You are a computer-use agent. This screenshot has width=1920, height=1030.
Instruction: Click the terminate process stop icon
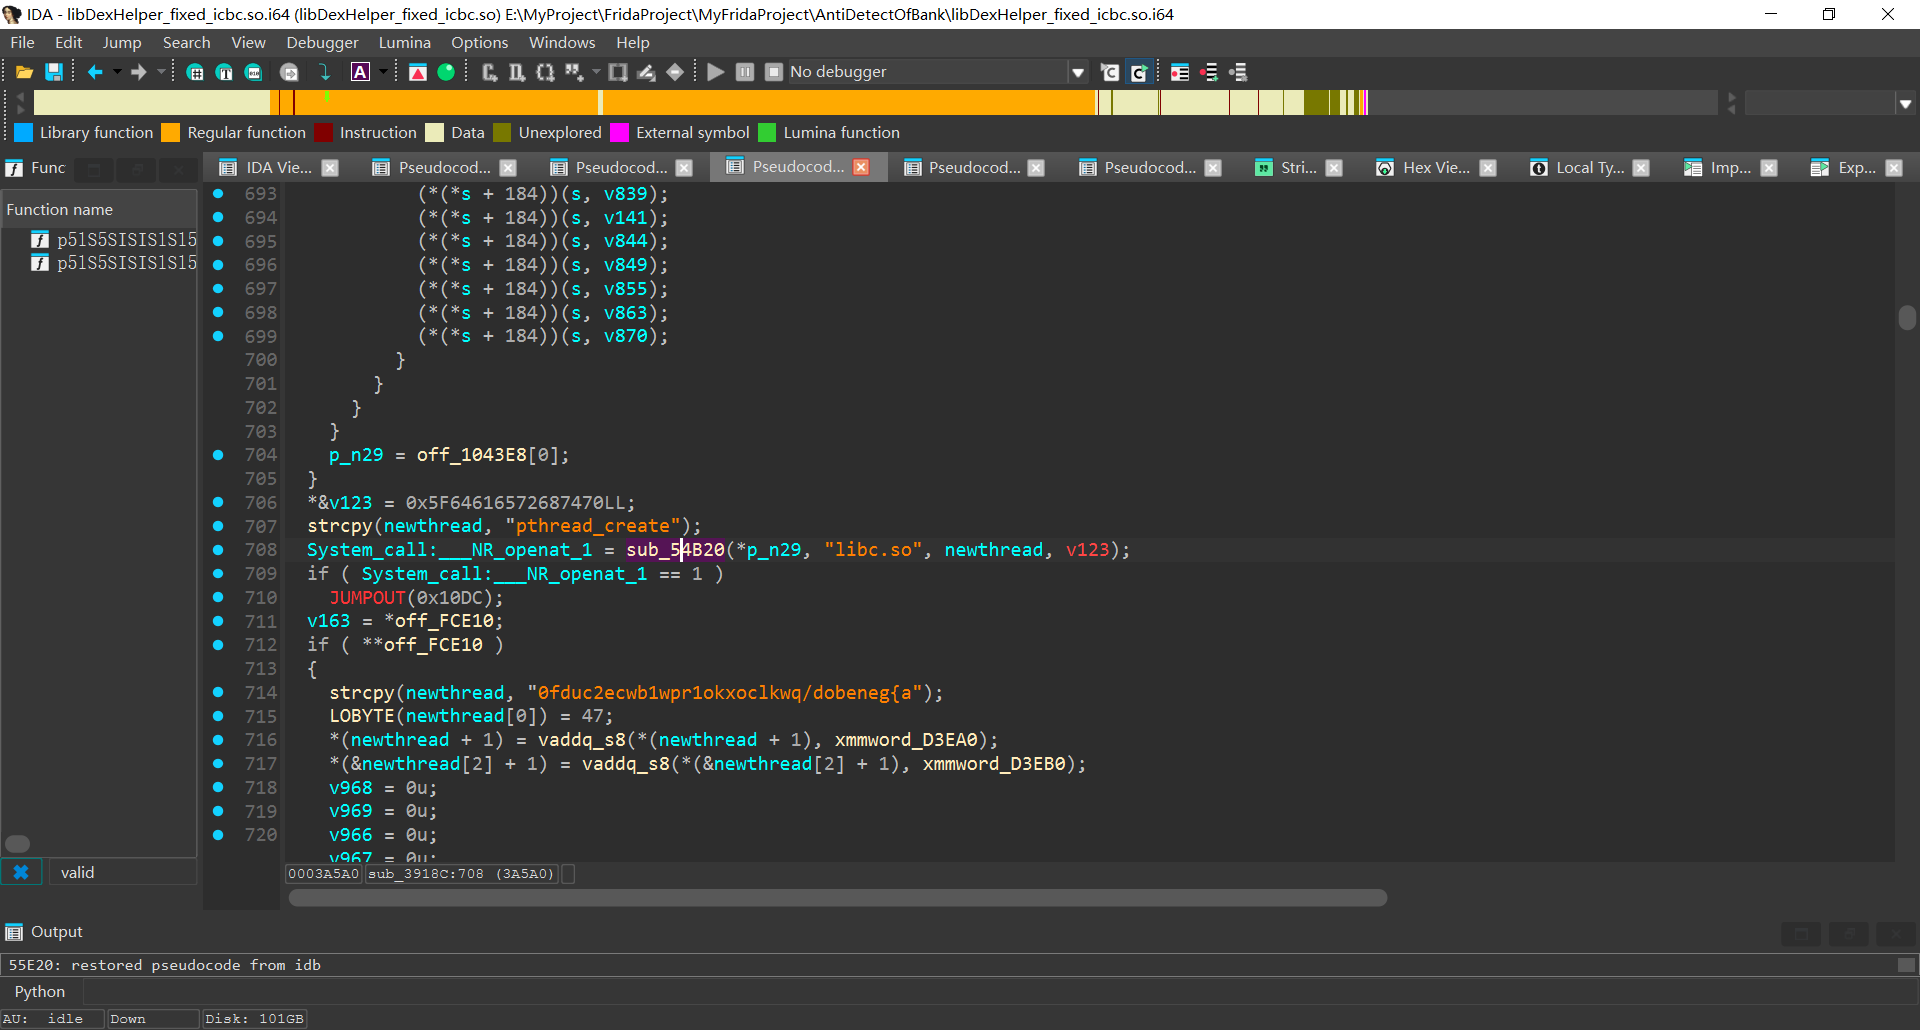773,72
